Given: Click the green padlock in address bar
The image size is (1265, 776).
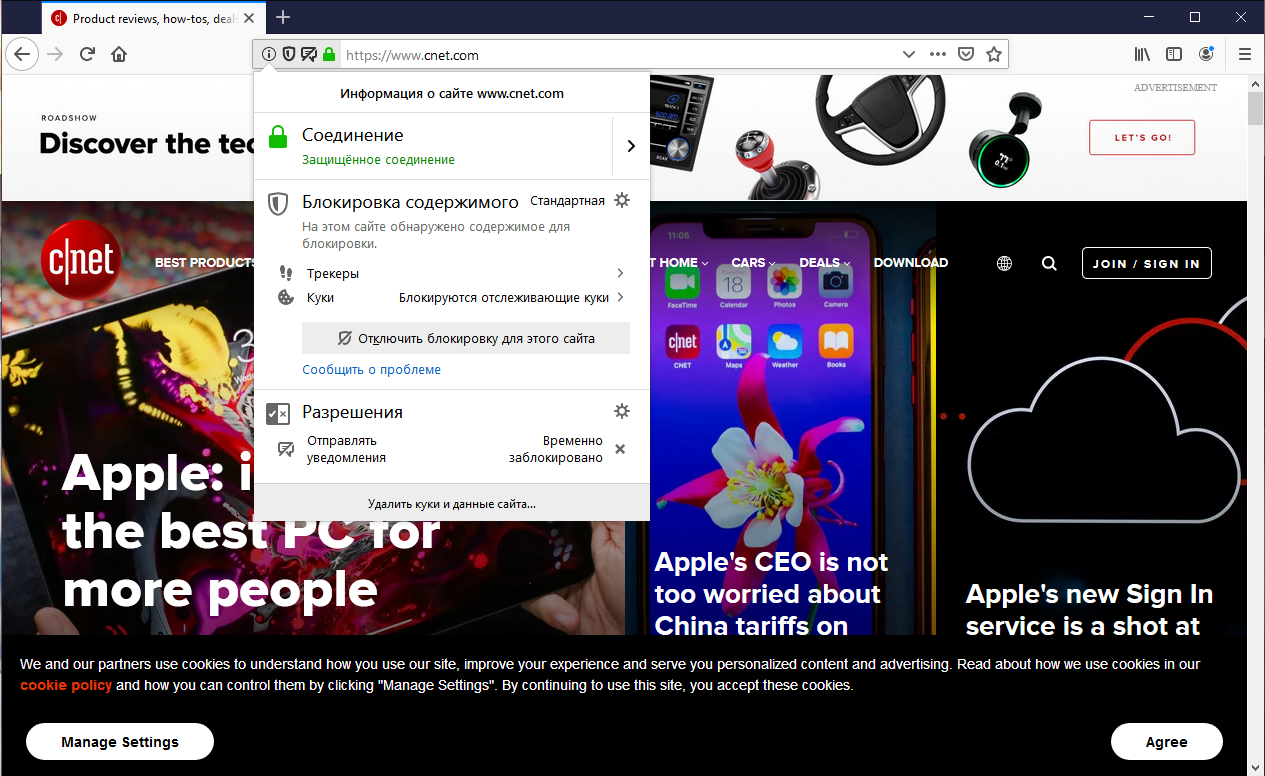Looking at the screenshot, I should coord(329,55).
